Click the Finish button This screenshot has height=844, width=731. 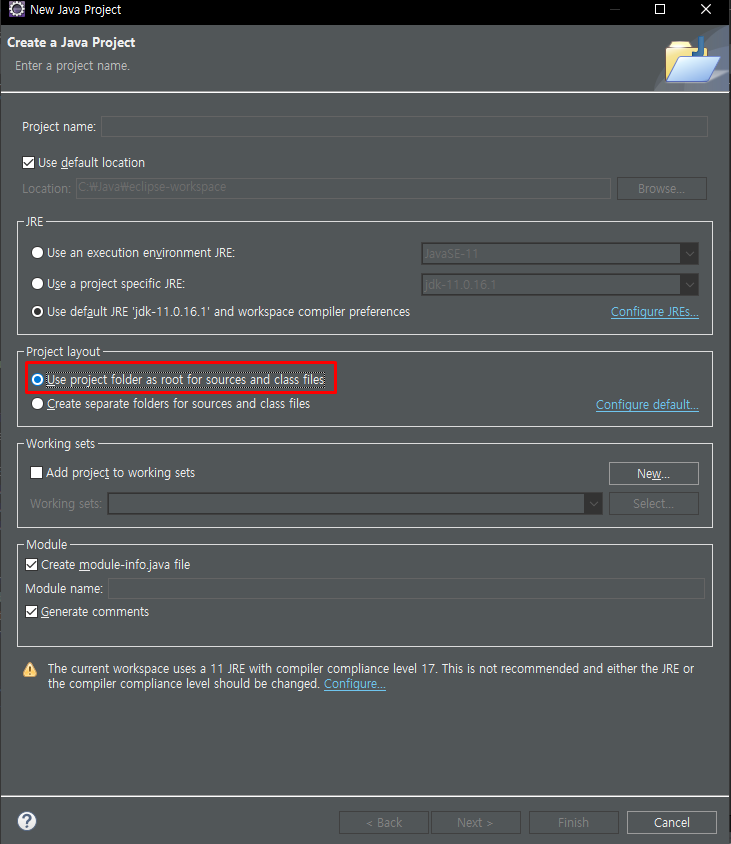574,822
